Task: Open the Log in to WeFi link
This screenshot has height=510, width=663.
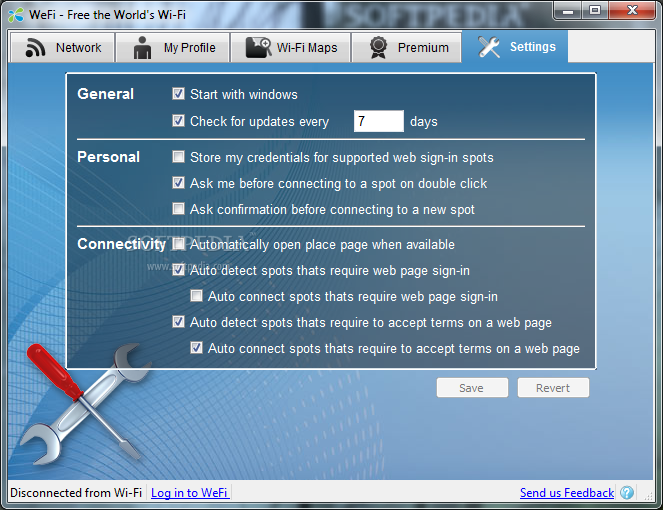Action: [189, 493]
